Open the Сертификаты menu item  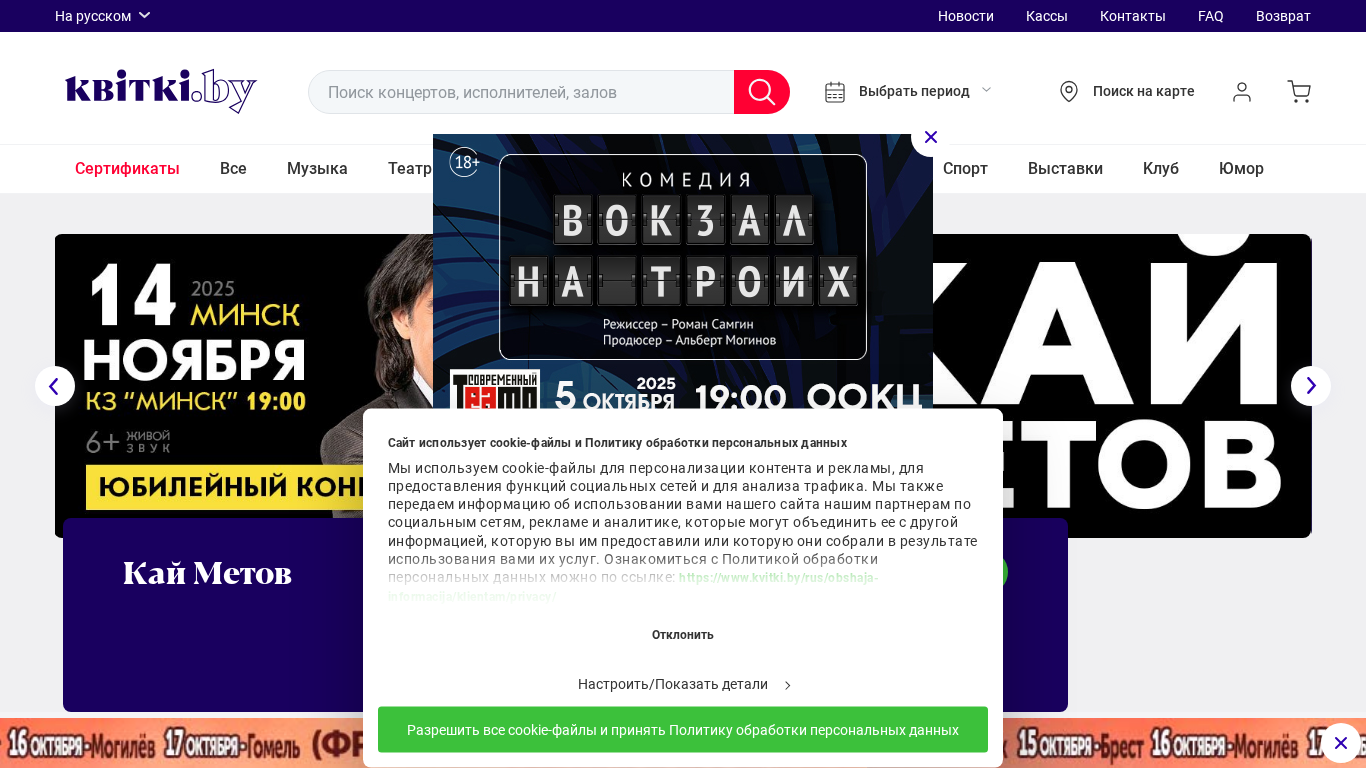[x=127, y=169]
